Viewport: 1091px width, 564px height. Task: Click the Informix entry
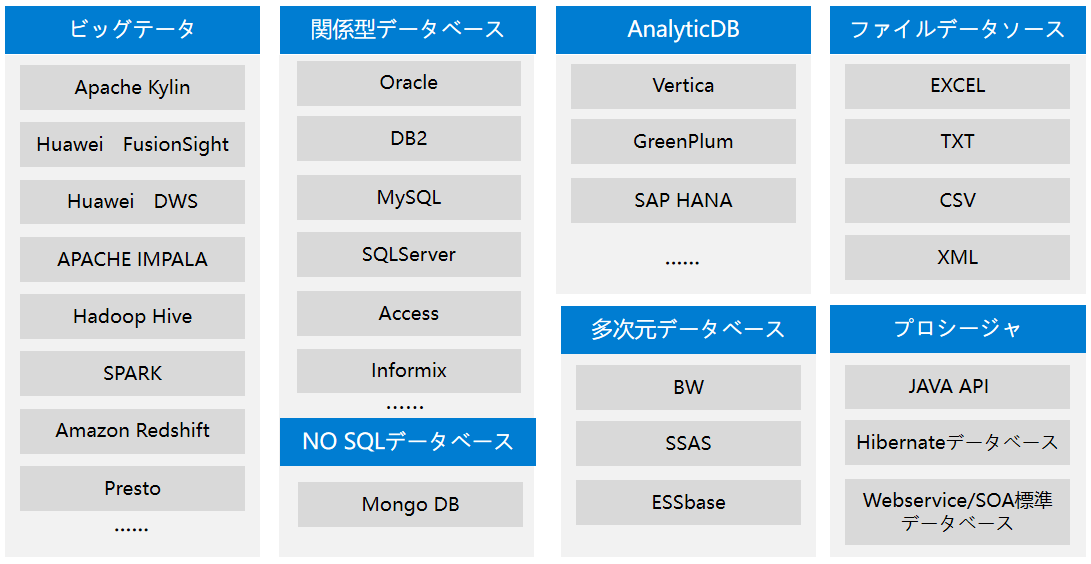408,371
